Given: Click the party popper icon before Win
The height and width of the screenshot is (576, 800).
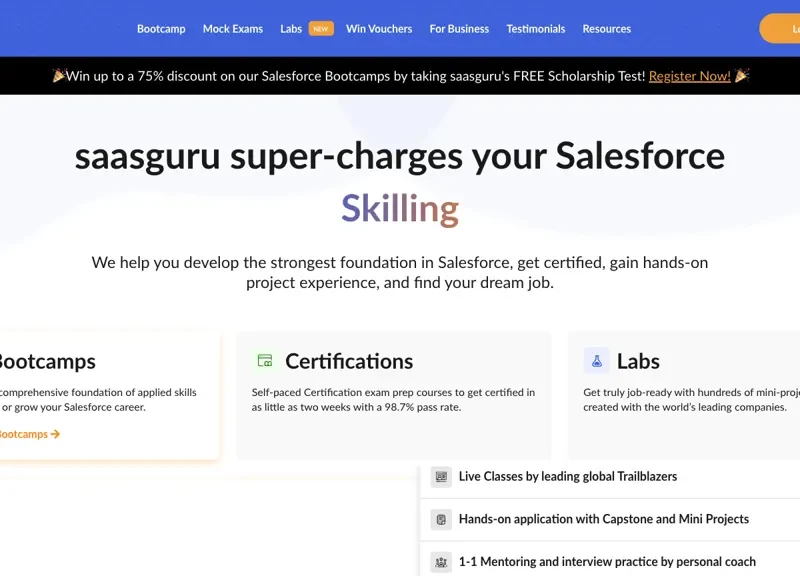Looking at the screenshot, I should [59, 76].
